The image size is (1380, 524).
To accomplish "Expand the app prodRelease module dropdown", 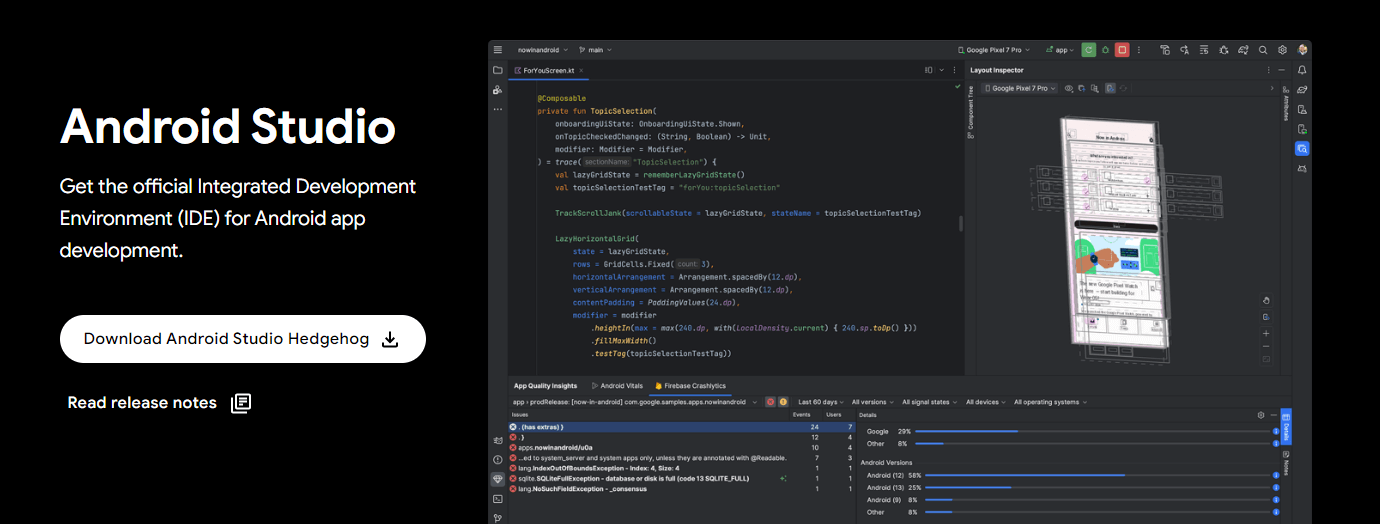I will (x=635, y=402).
